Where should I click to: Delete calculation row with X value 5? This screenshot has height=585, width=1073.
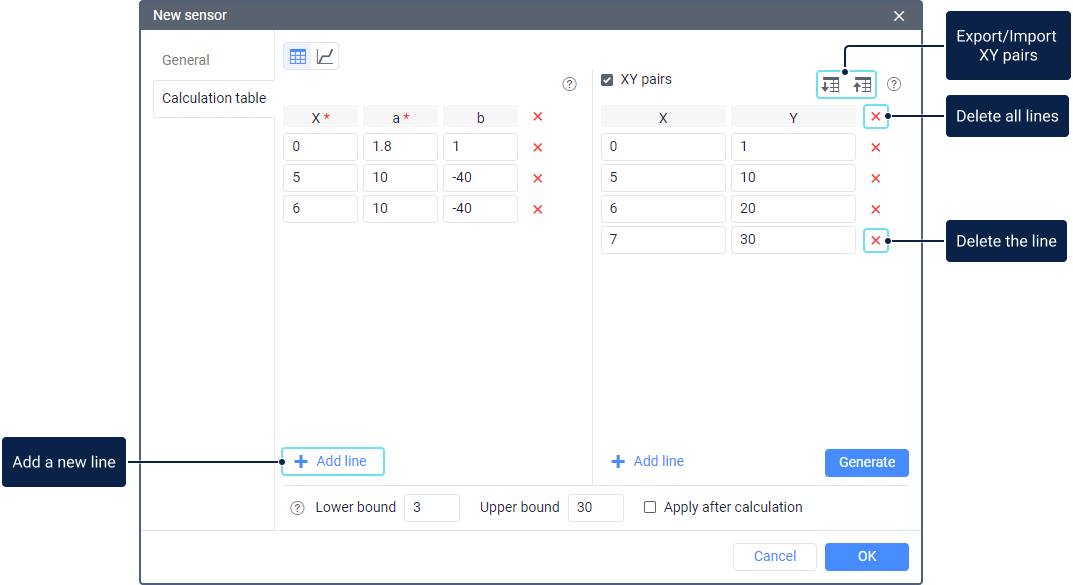538,179
